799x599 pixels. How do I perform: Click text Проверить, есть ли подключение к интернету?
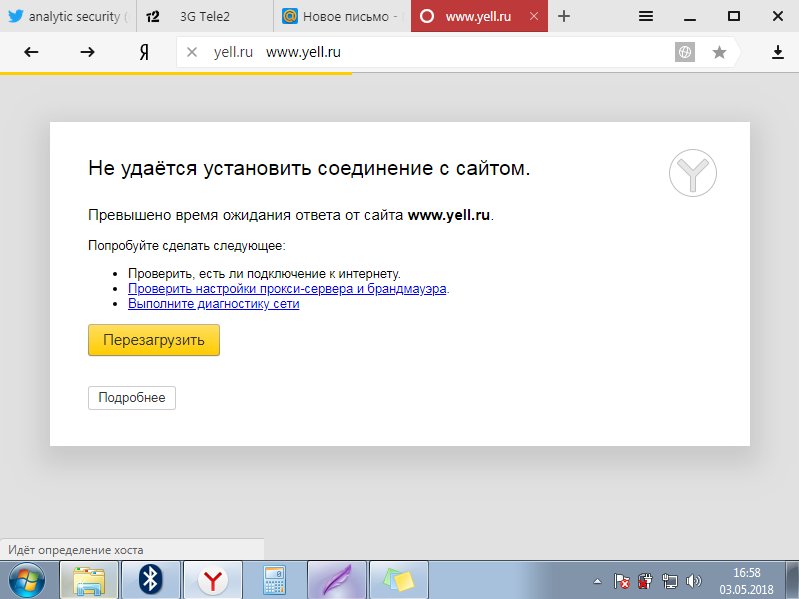(264, 274)
